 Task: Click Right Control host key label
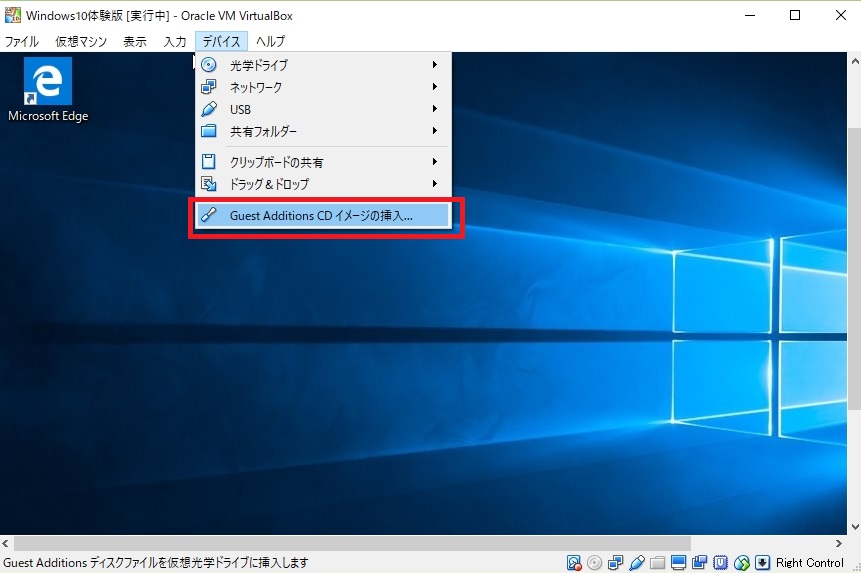pos(809,563)
